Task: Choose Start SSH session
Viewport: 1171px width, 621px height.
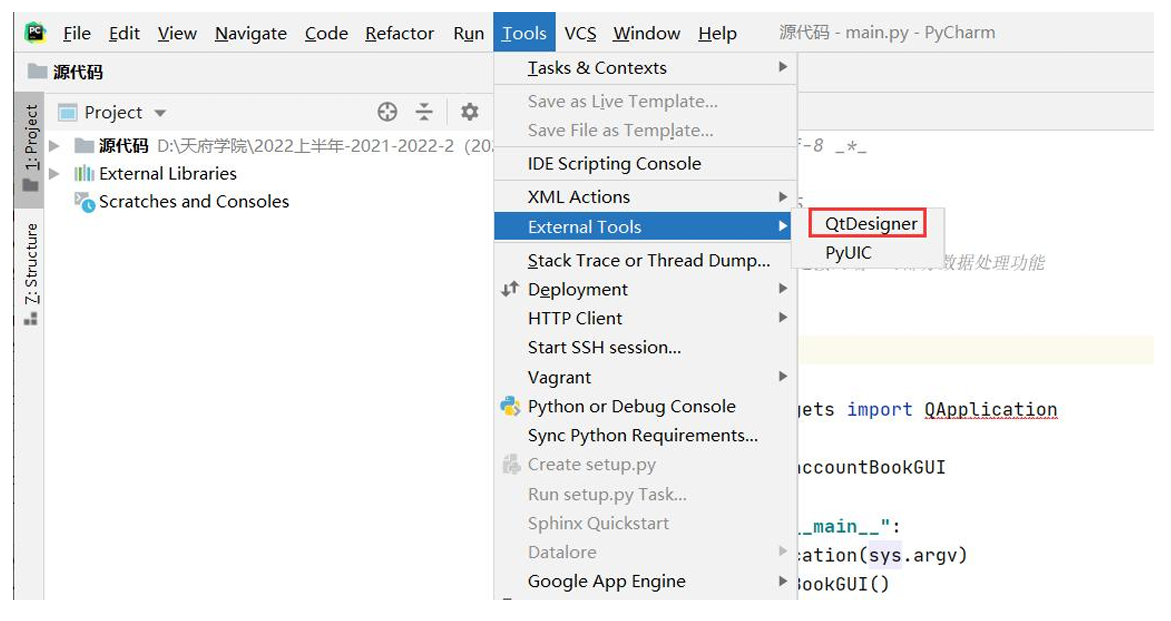Action: [x=646, y=348]
